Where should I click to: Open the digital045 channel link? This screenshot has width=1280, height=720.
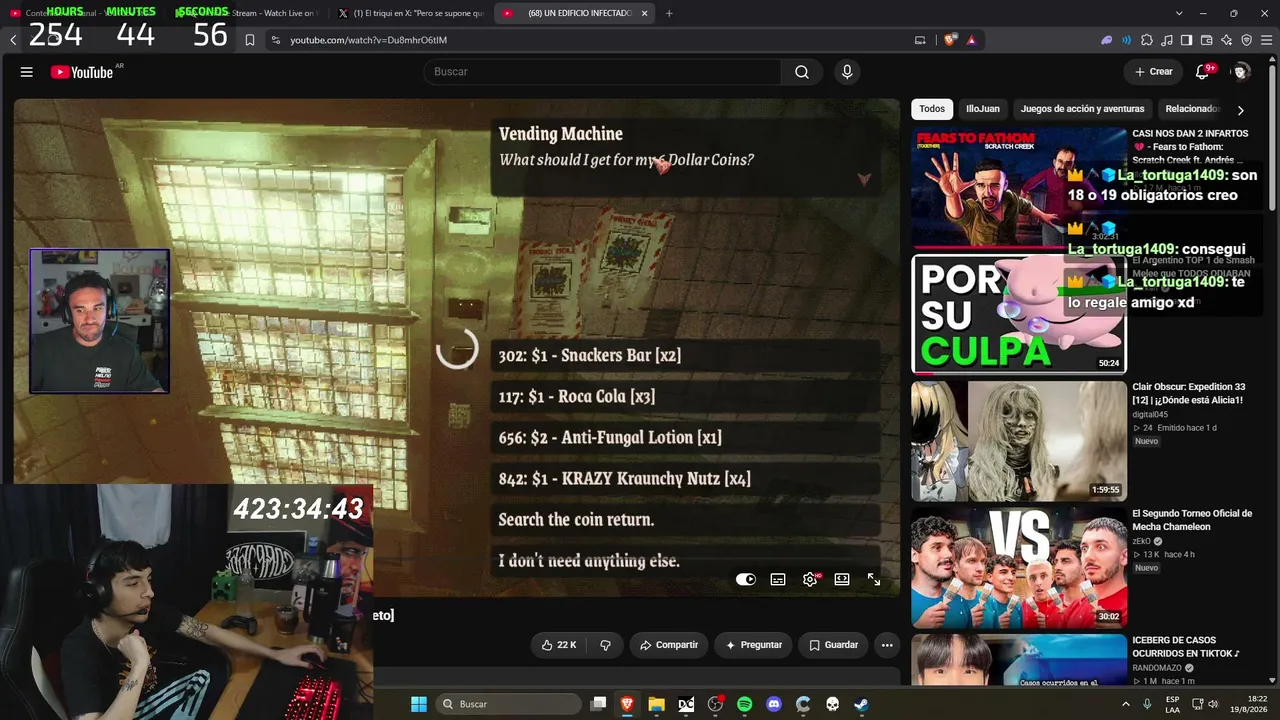click(x=1150, y=414)
